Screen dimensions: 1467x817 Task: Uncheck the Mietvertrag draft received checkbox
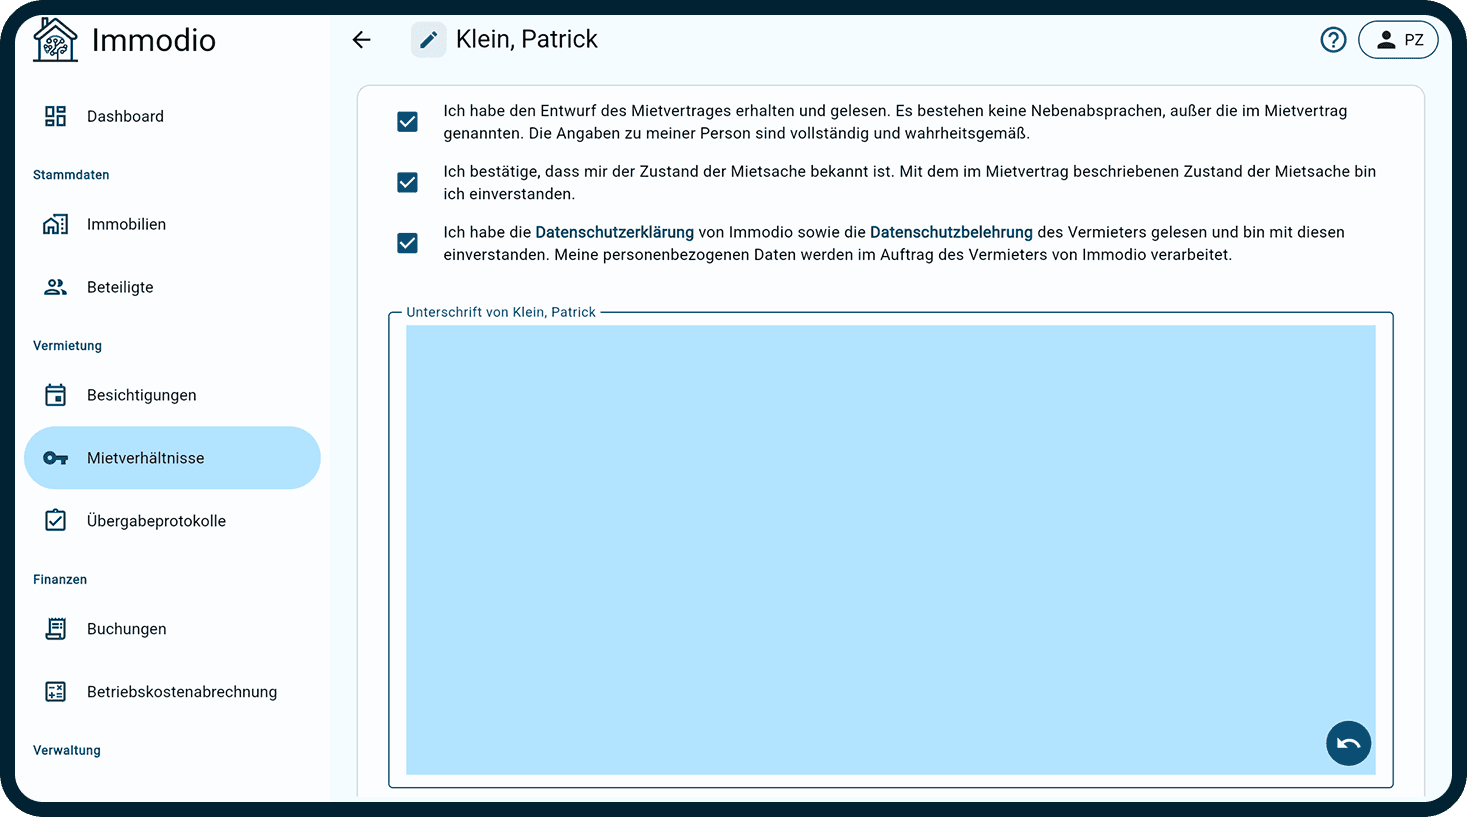point(408,122)
